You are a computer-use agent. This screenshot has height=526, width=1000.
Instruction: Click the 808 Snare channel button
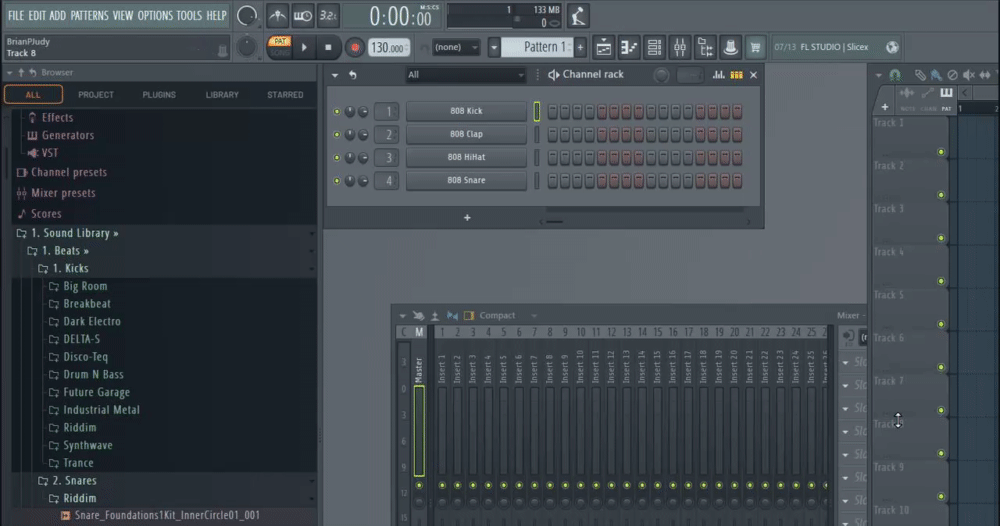466,180
